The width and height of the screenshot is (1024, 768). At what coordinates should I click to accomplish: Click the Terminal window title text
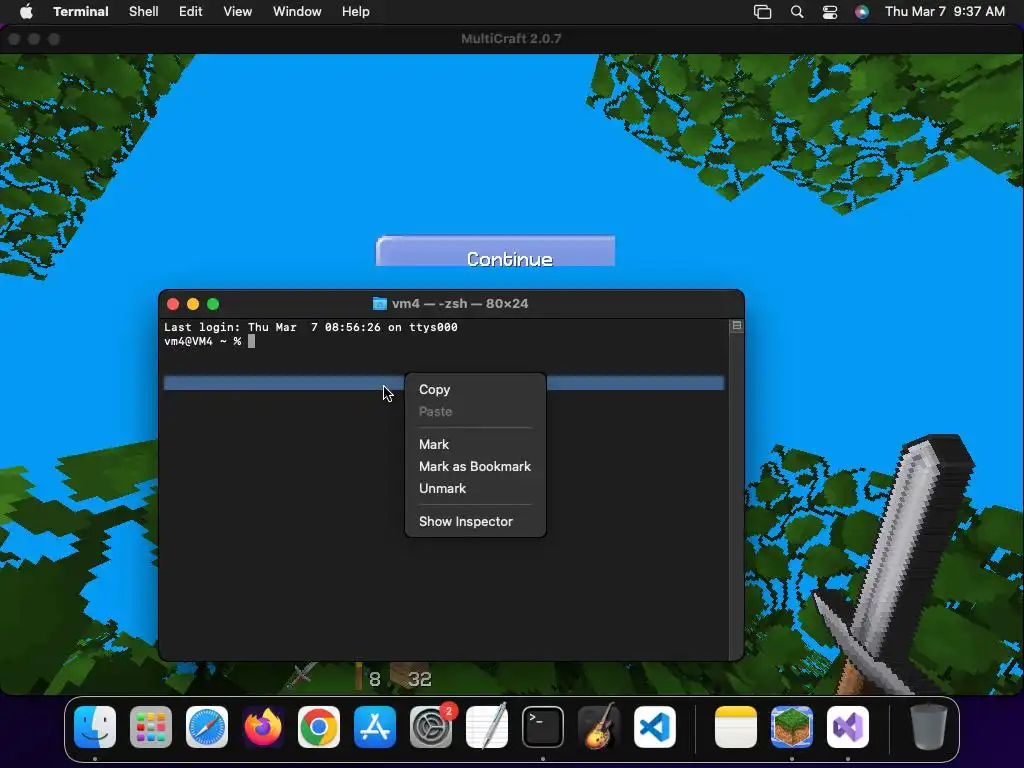(460, 304)
